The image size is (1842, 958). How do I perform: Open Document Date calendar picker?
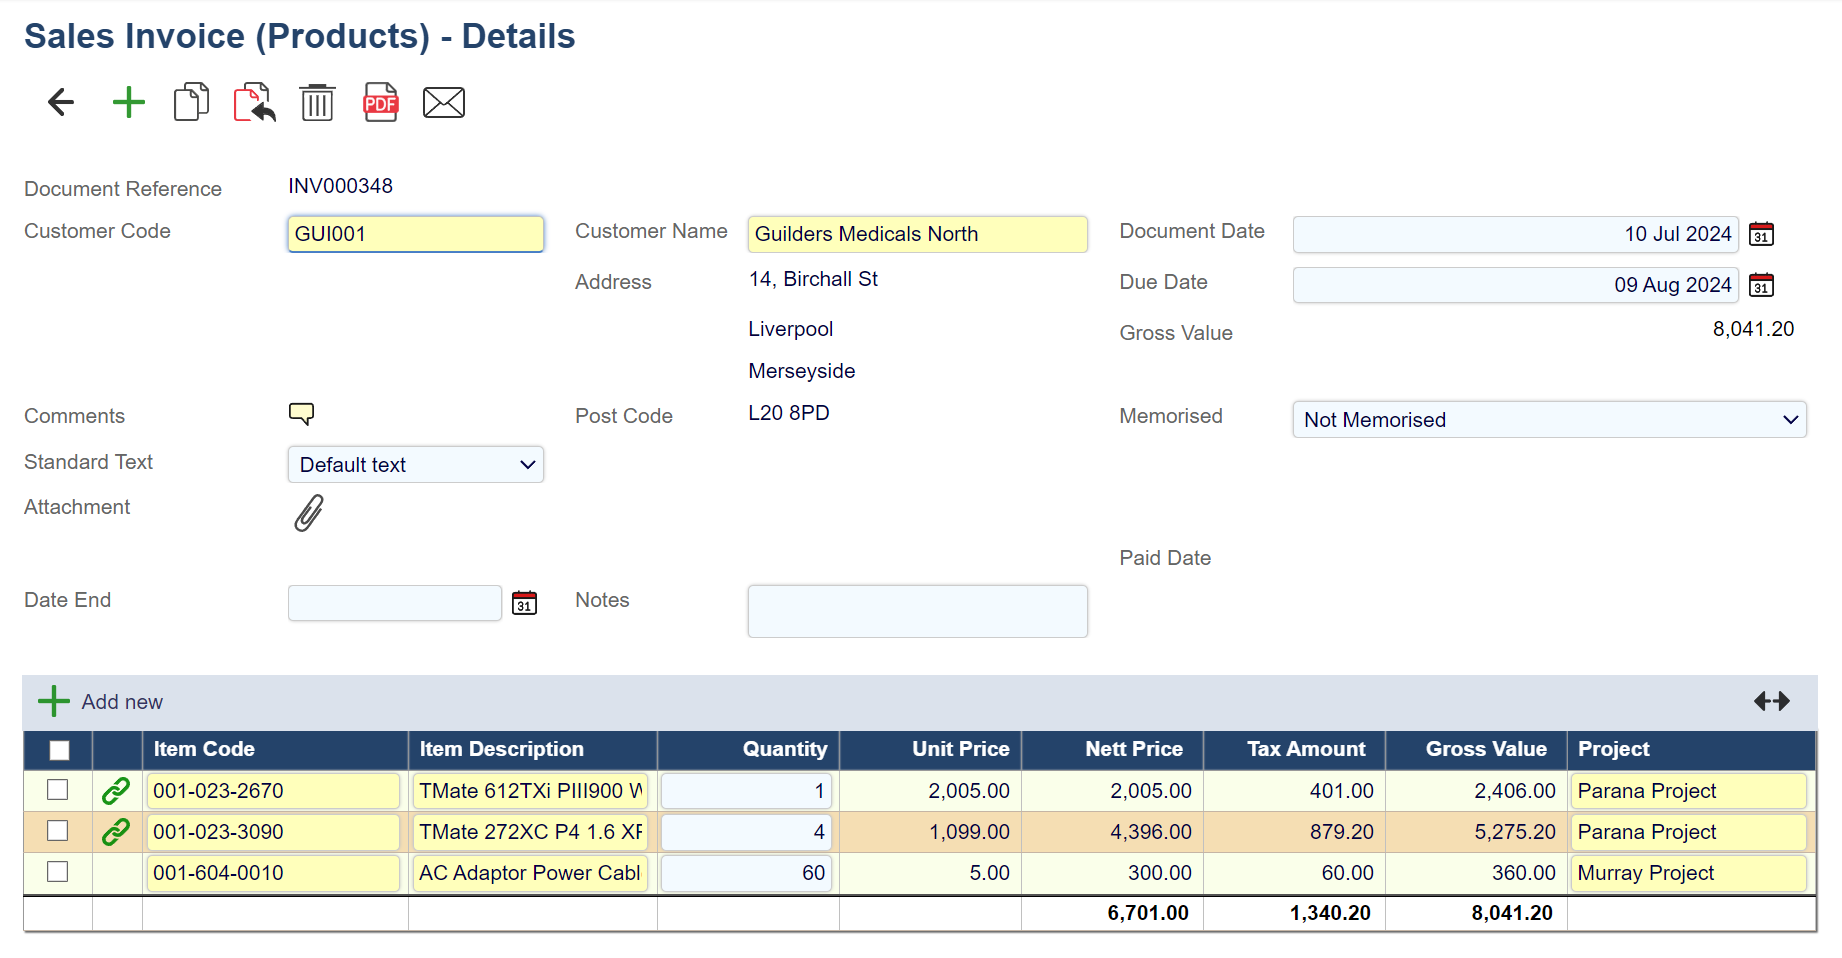[1761, 234]
